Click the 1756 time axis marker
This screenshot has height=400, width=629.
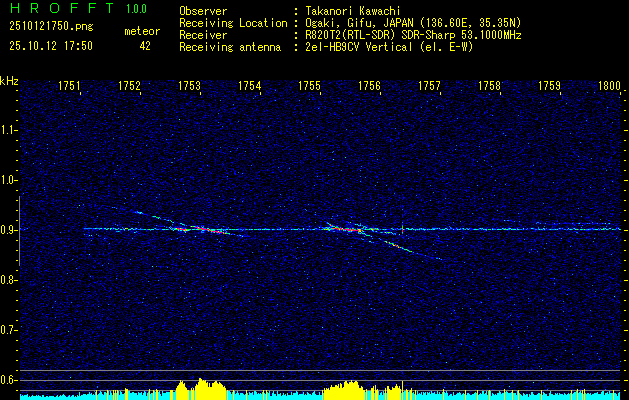[x=369, y=85]
